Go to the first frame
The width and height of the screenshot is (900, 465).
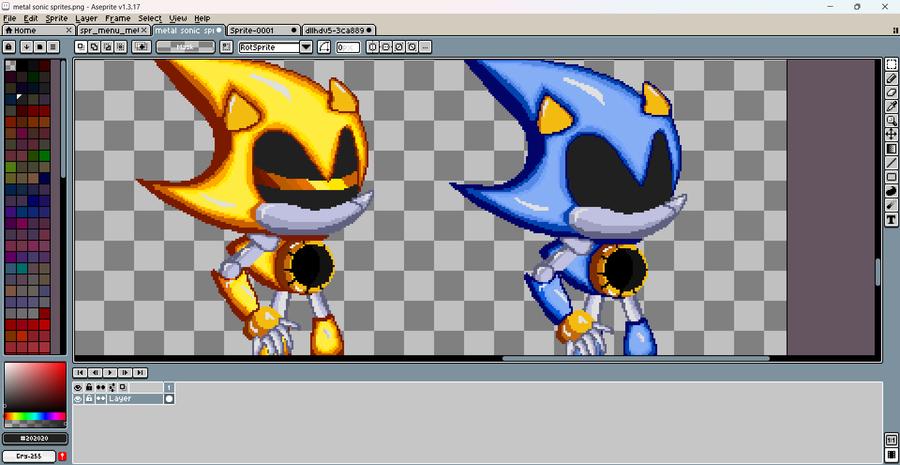80,373
